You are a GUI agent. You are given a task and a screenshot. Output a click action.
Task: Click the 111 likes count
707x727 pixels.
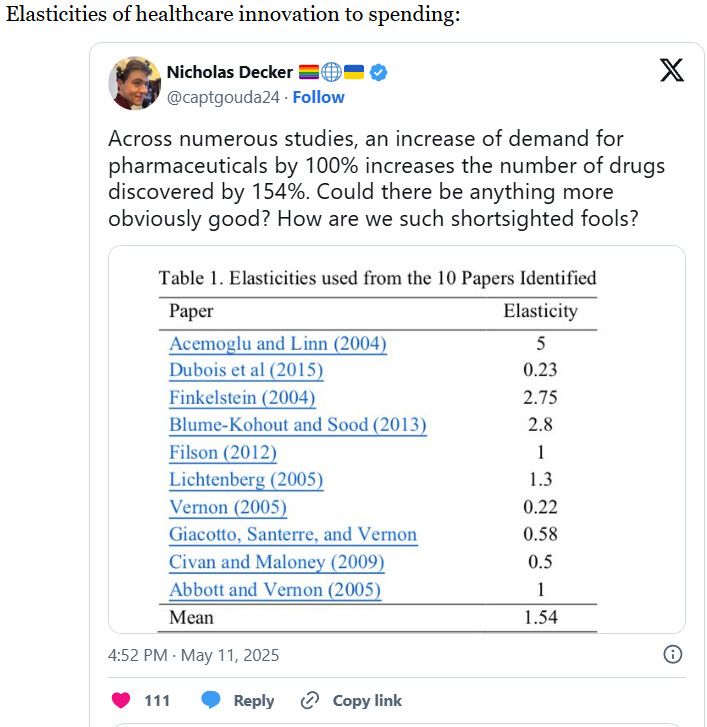(x=157, y=700)
